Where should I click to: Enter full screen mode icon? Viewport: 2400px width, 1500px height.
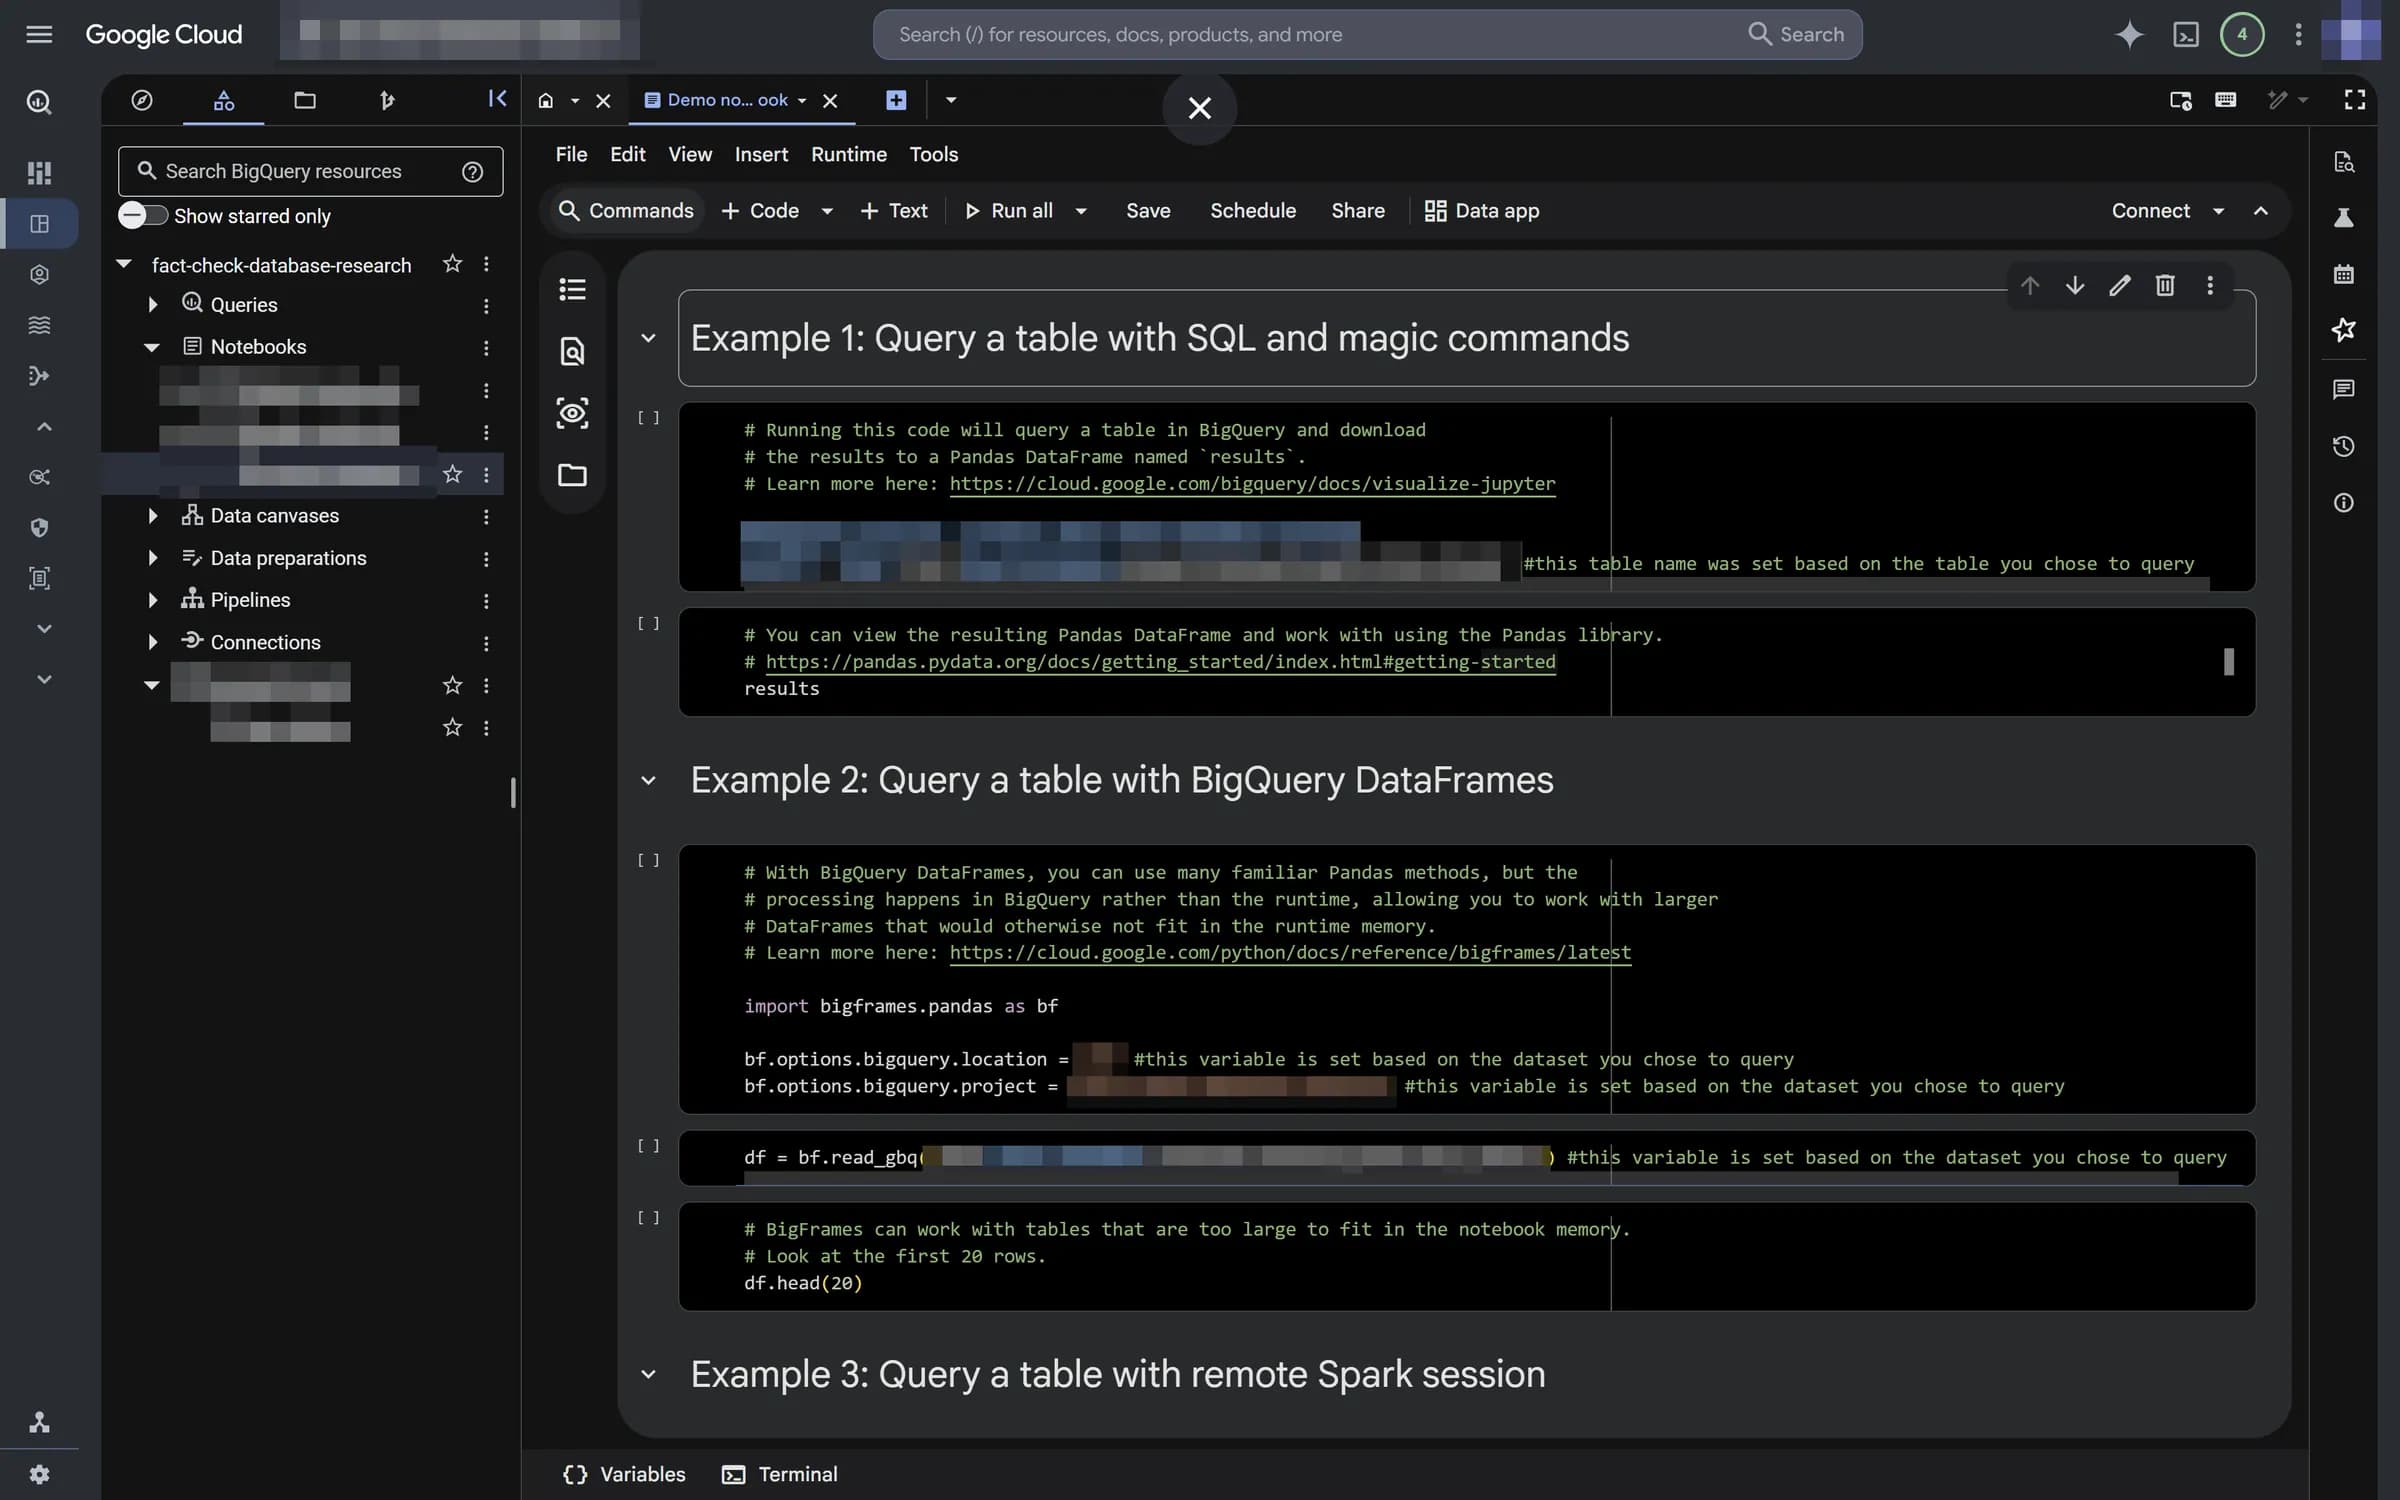[x=2355, y=99]
